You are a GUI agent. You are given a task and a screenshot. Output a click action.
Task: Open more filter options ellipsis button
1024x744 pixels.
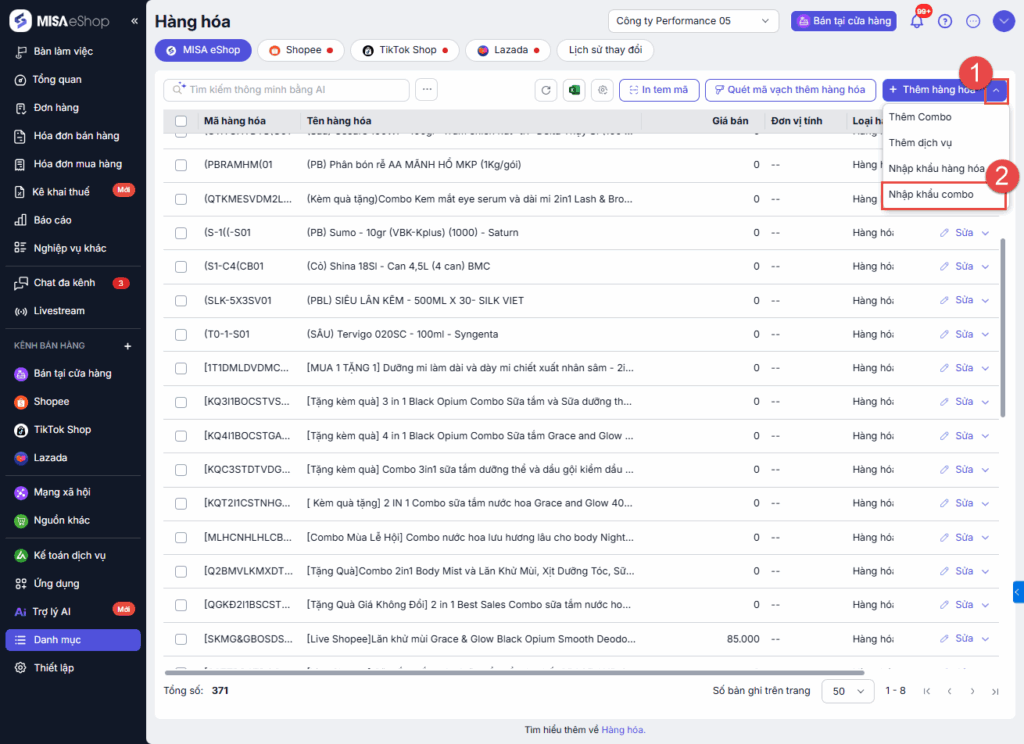pyautogui.click(x=426, y=89)
